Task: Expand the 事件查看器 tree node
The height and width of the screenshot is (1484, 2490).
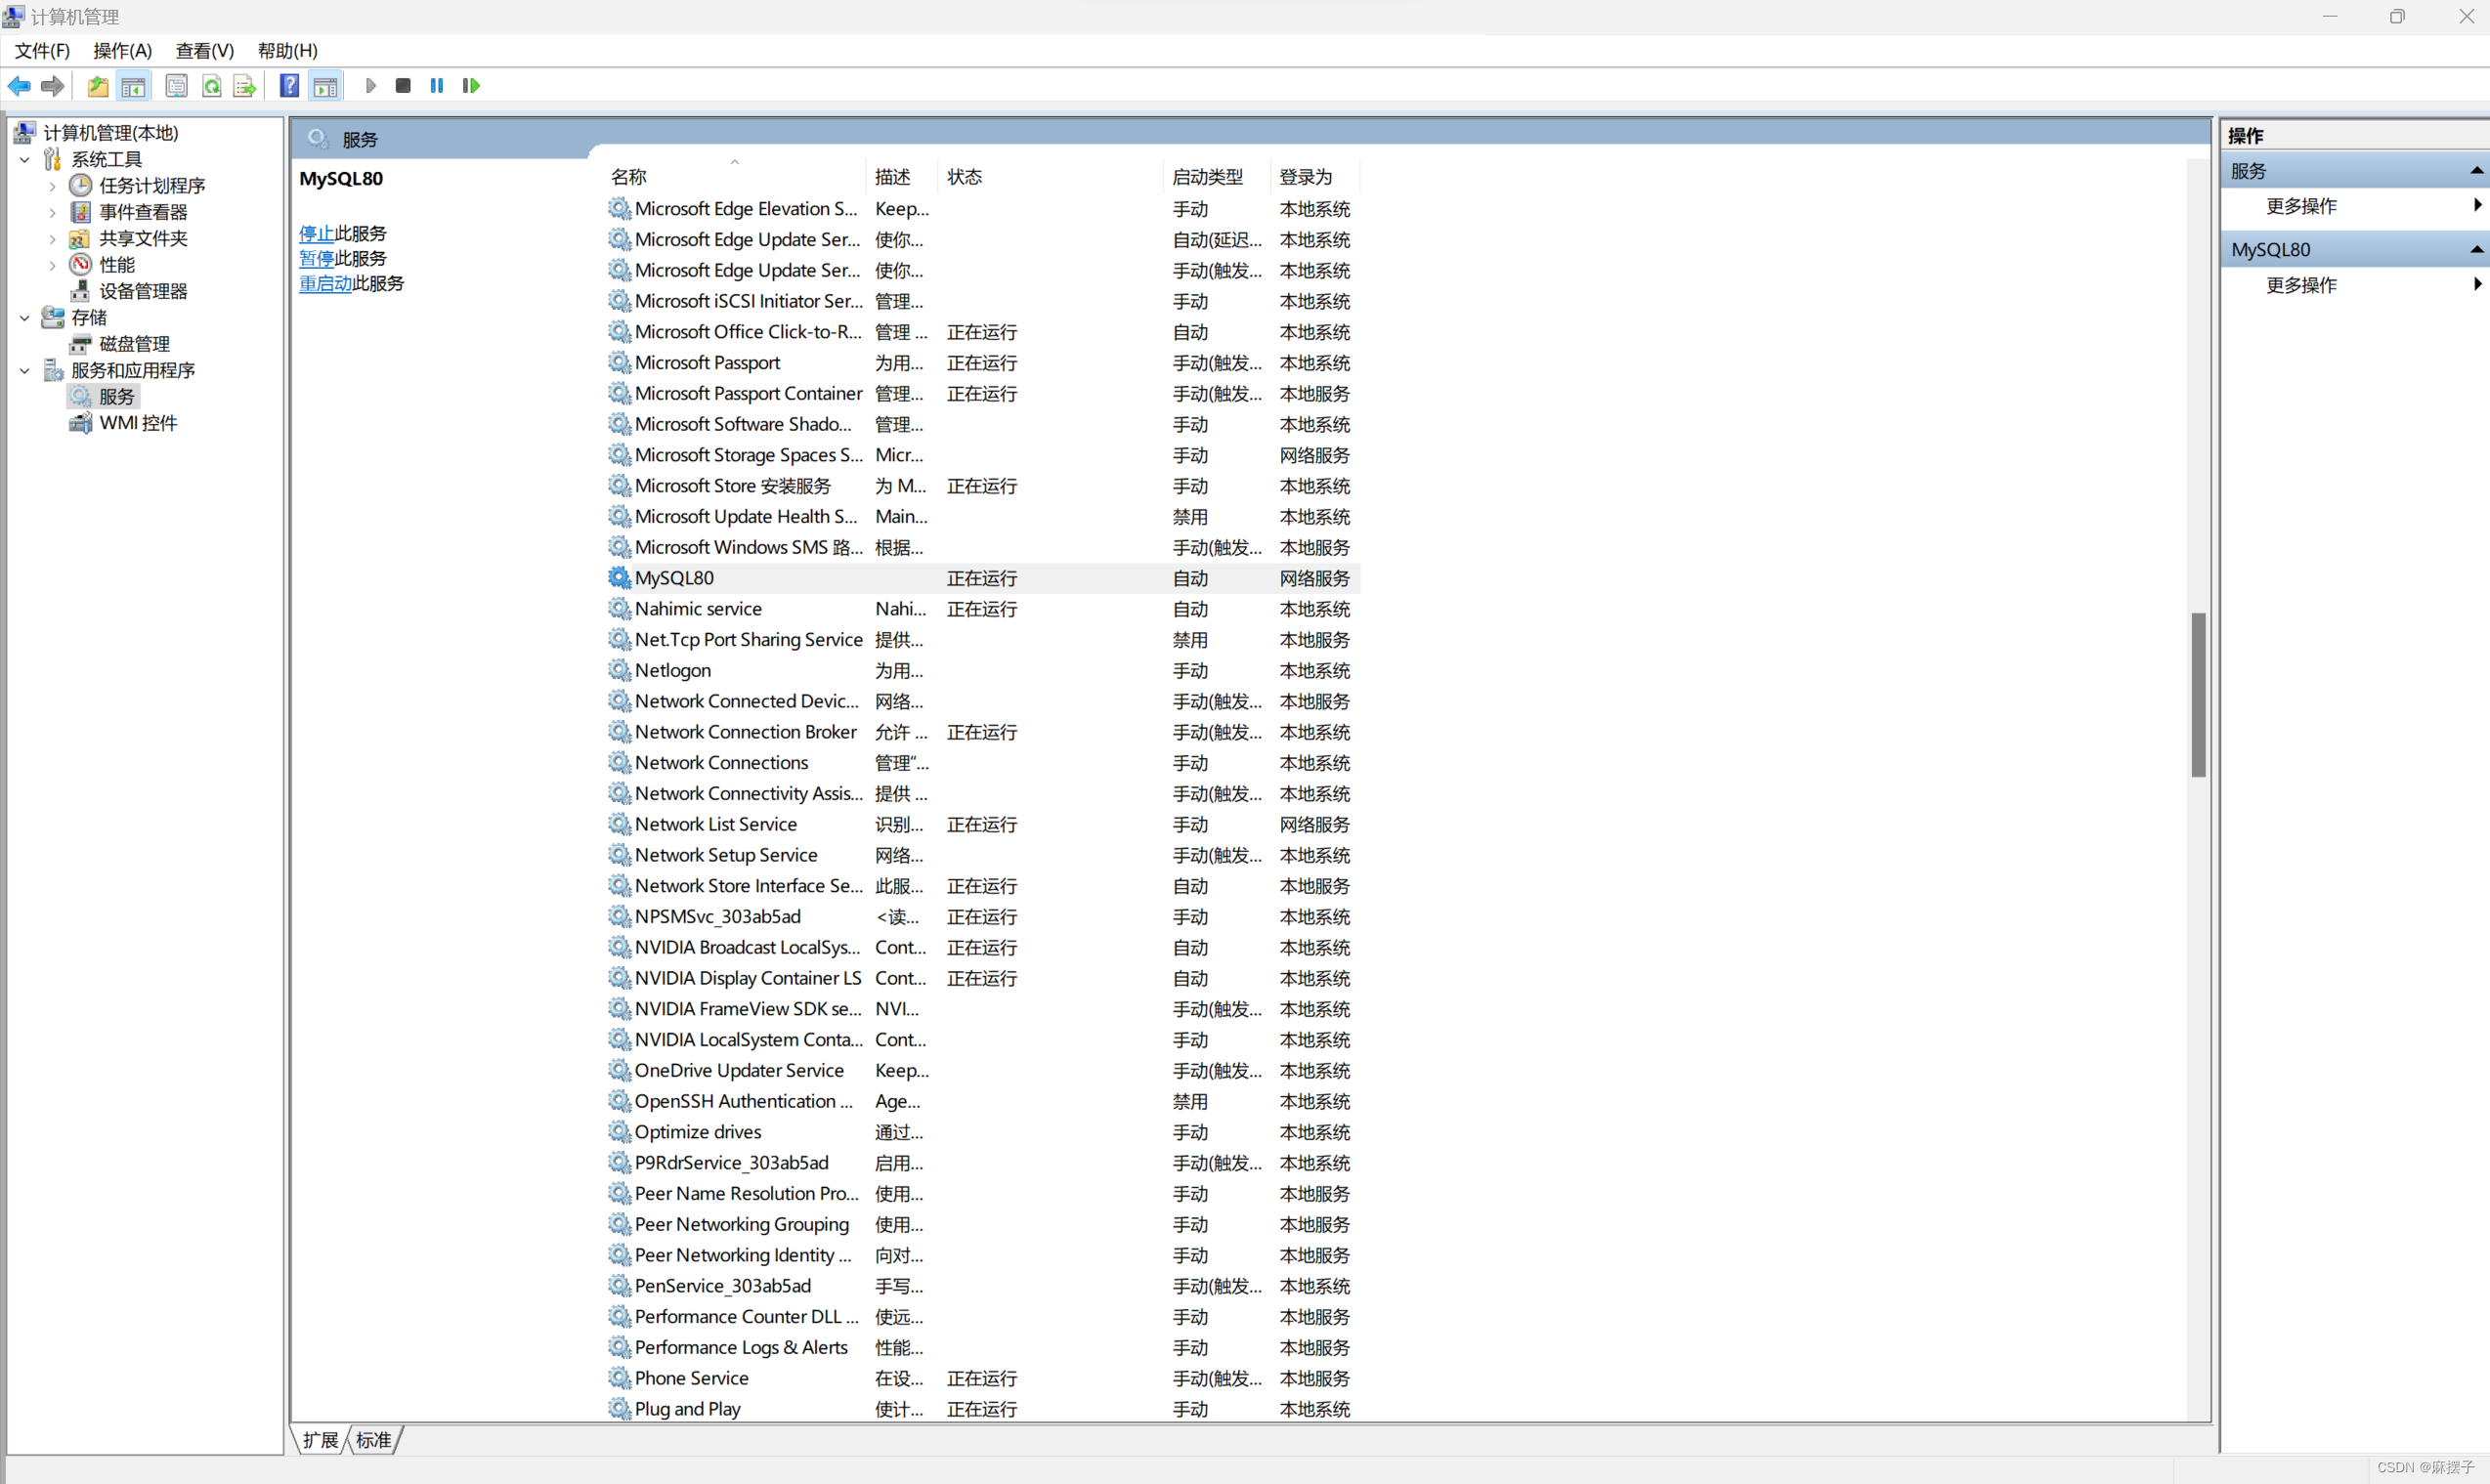Action: (x=52, y=212)
